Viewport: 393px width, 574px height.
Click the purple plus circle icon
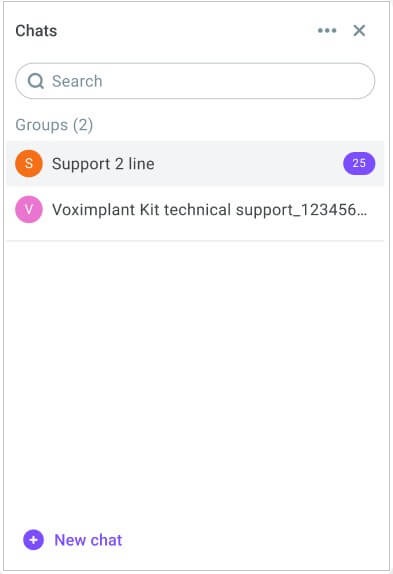pos(33,540)
